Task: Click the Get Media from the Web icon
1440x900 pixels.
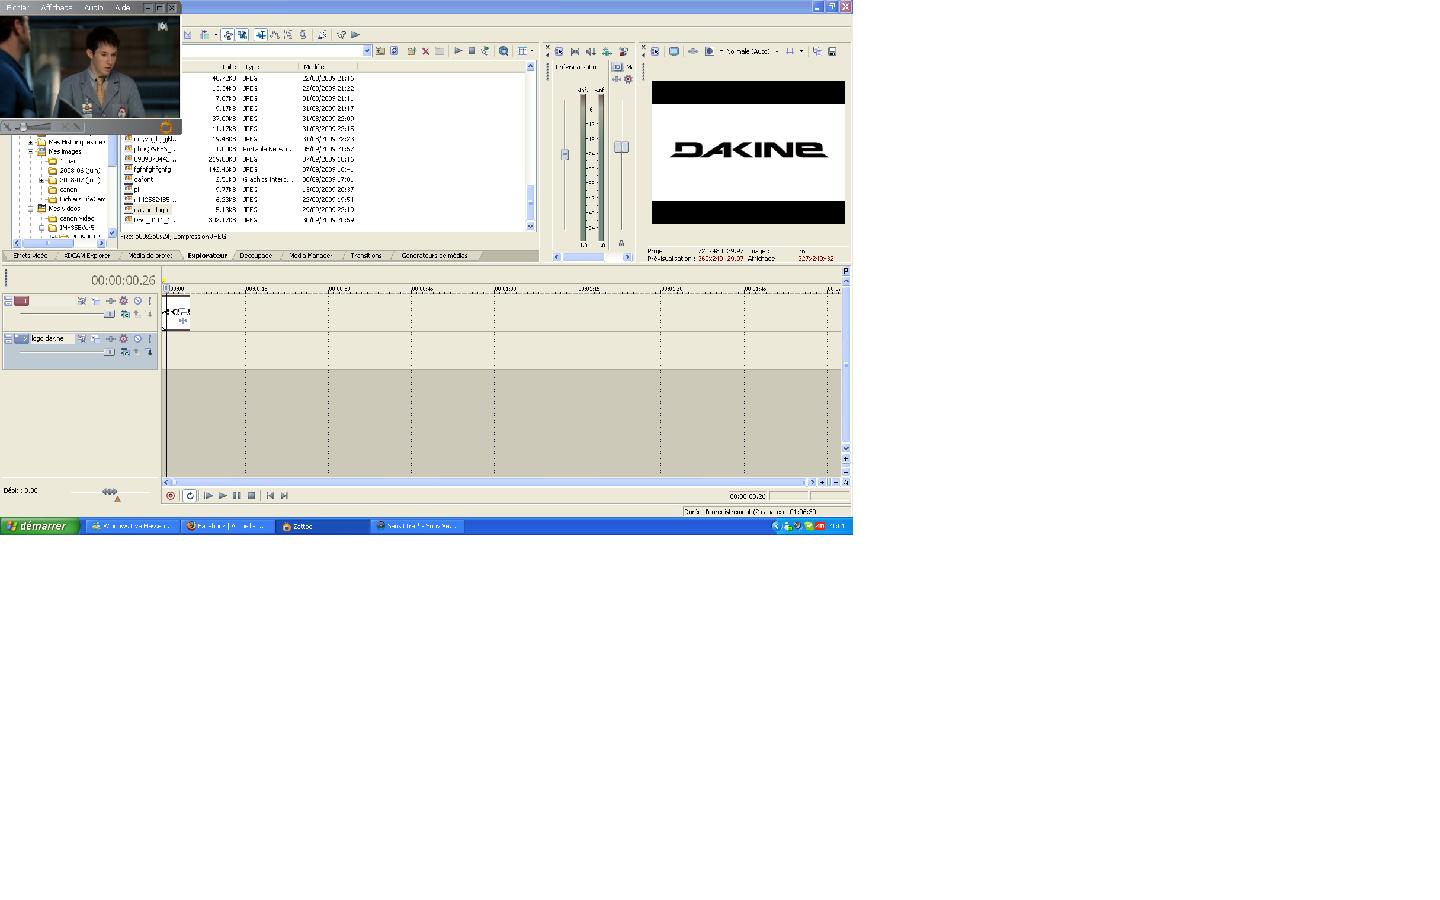Action: pos(504,51)
